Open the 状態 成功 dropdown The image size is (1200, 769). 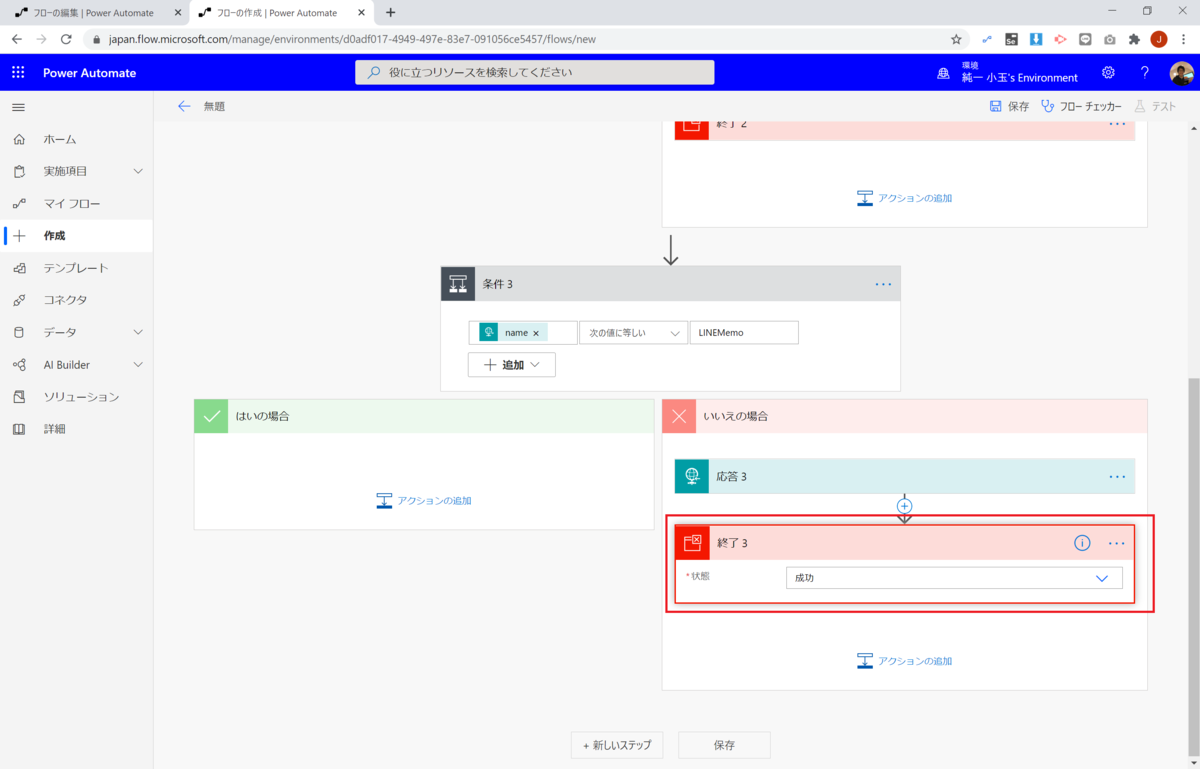click(x=954, y=578)
